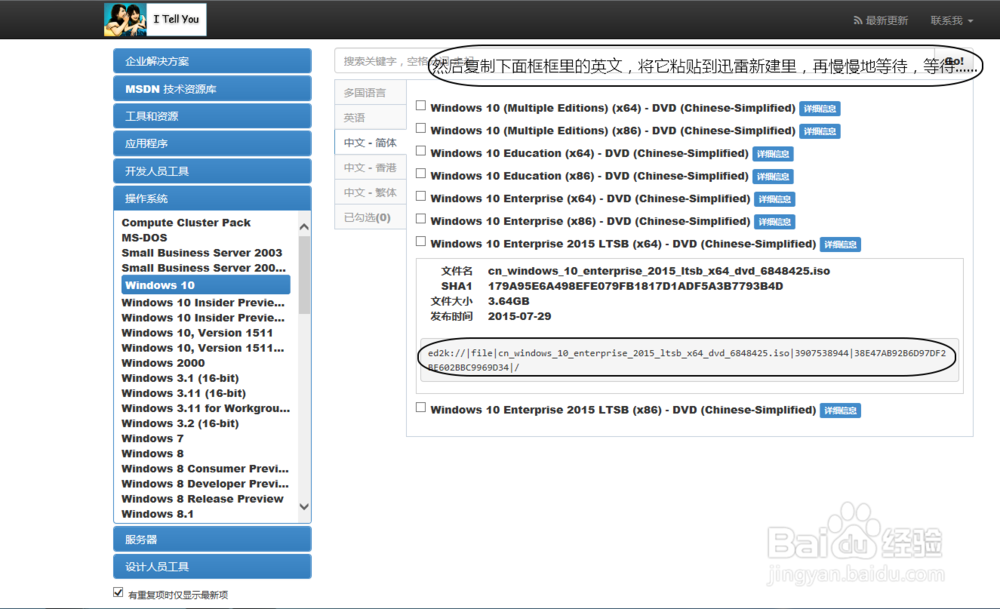Expand the MSDN 技术资源库 category
Screen dimensions: 1000x609
pyautogui.click(x=212, y=89)
